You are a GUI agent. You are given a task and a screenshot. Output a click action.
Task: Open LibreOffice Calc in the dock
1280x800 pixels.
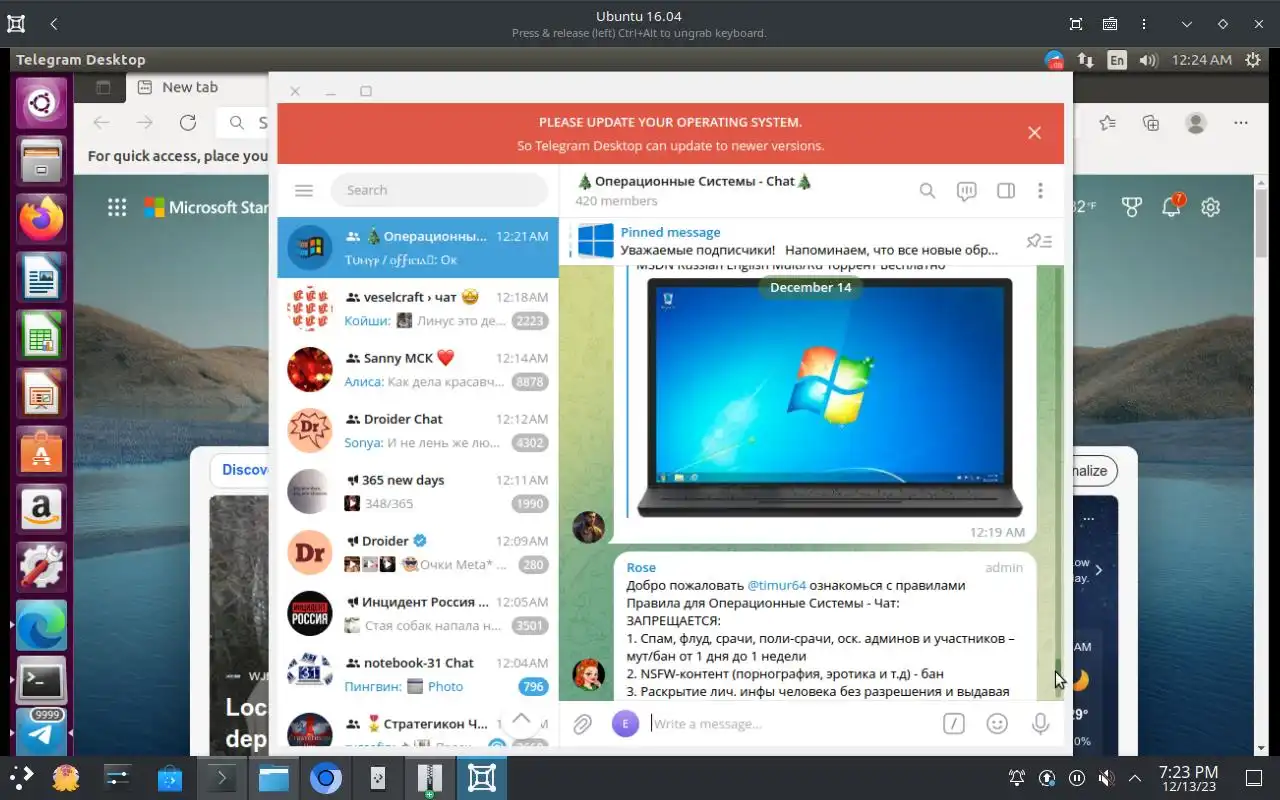41,335
